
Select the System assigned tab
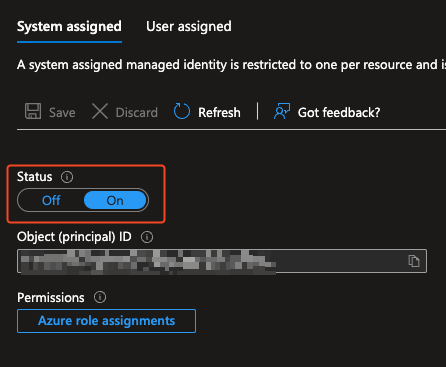pos(69,26)
